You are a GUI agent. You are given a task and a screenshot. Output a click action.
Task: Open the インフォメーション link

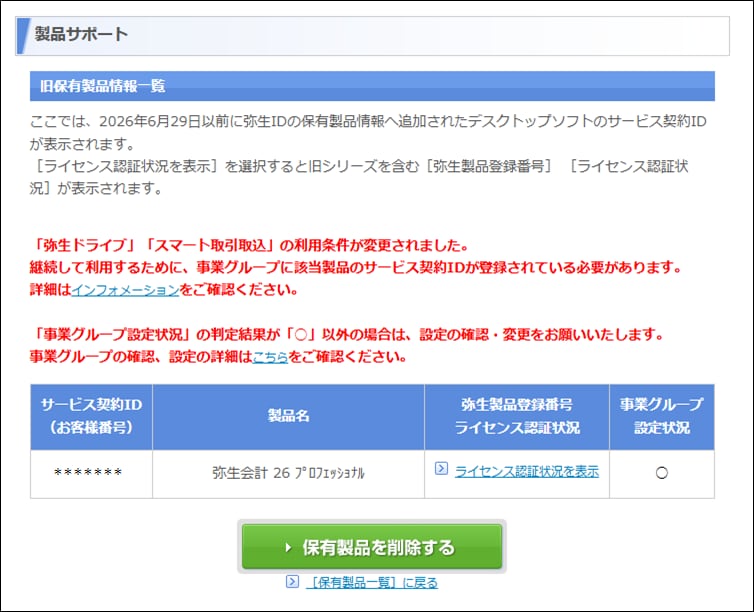[126, 290]
